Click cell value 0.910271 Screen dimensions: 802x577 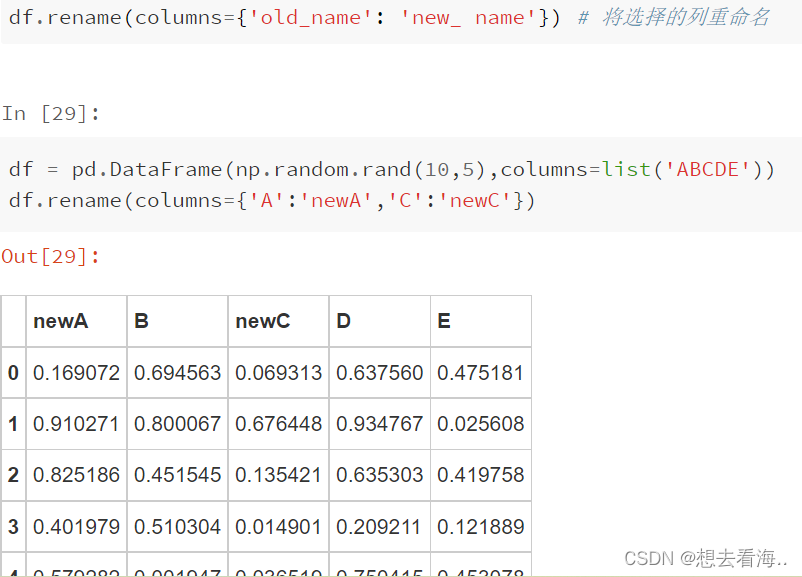click(x=76, y=424)
